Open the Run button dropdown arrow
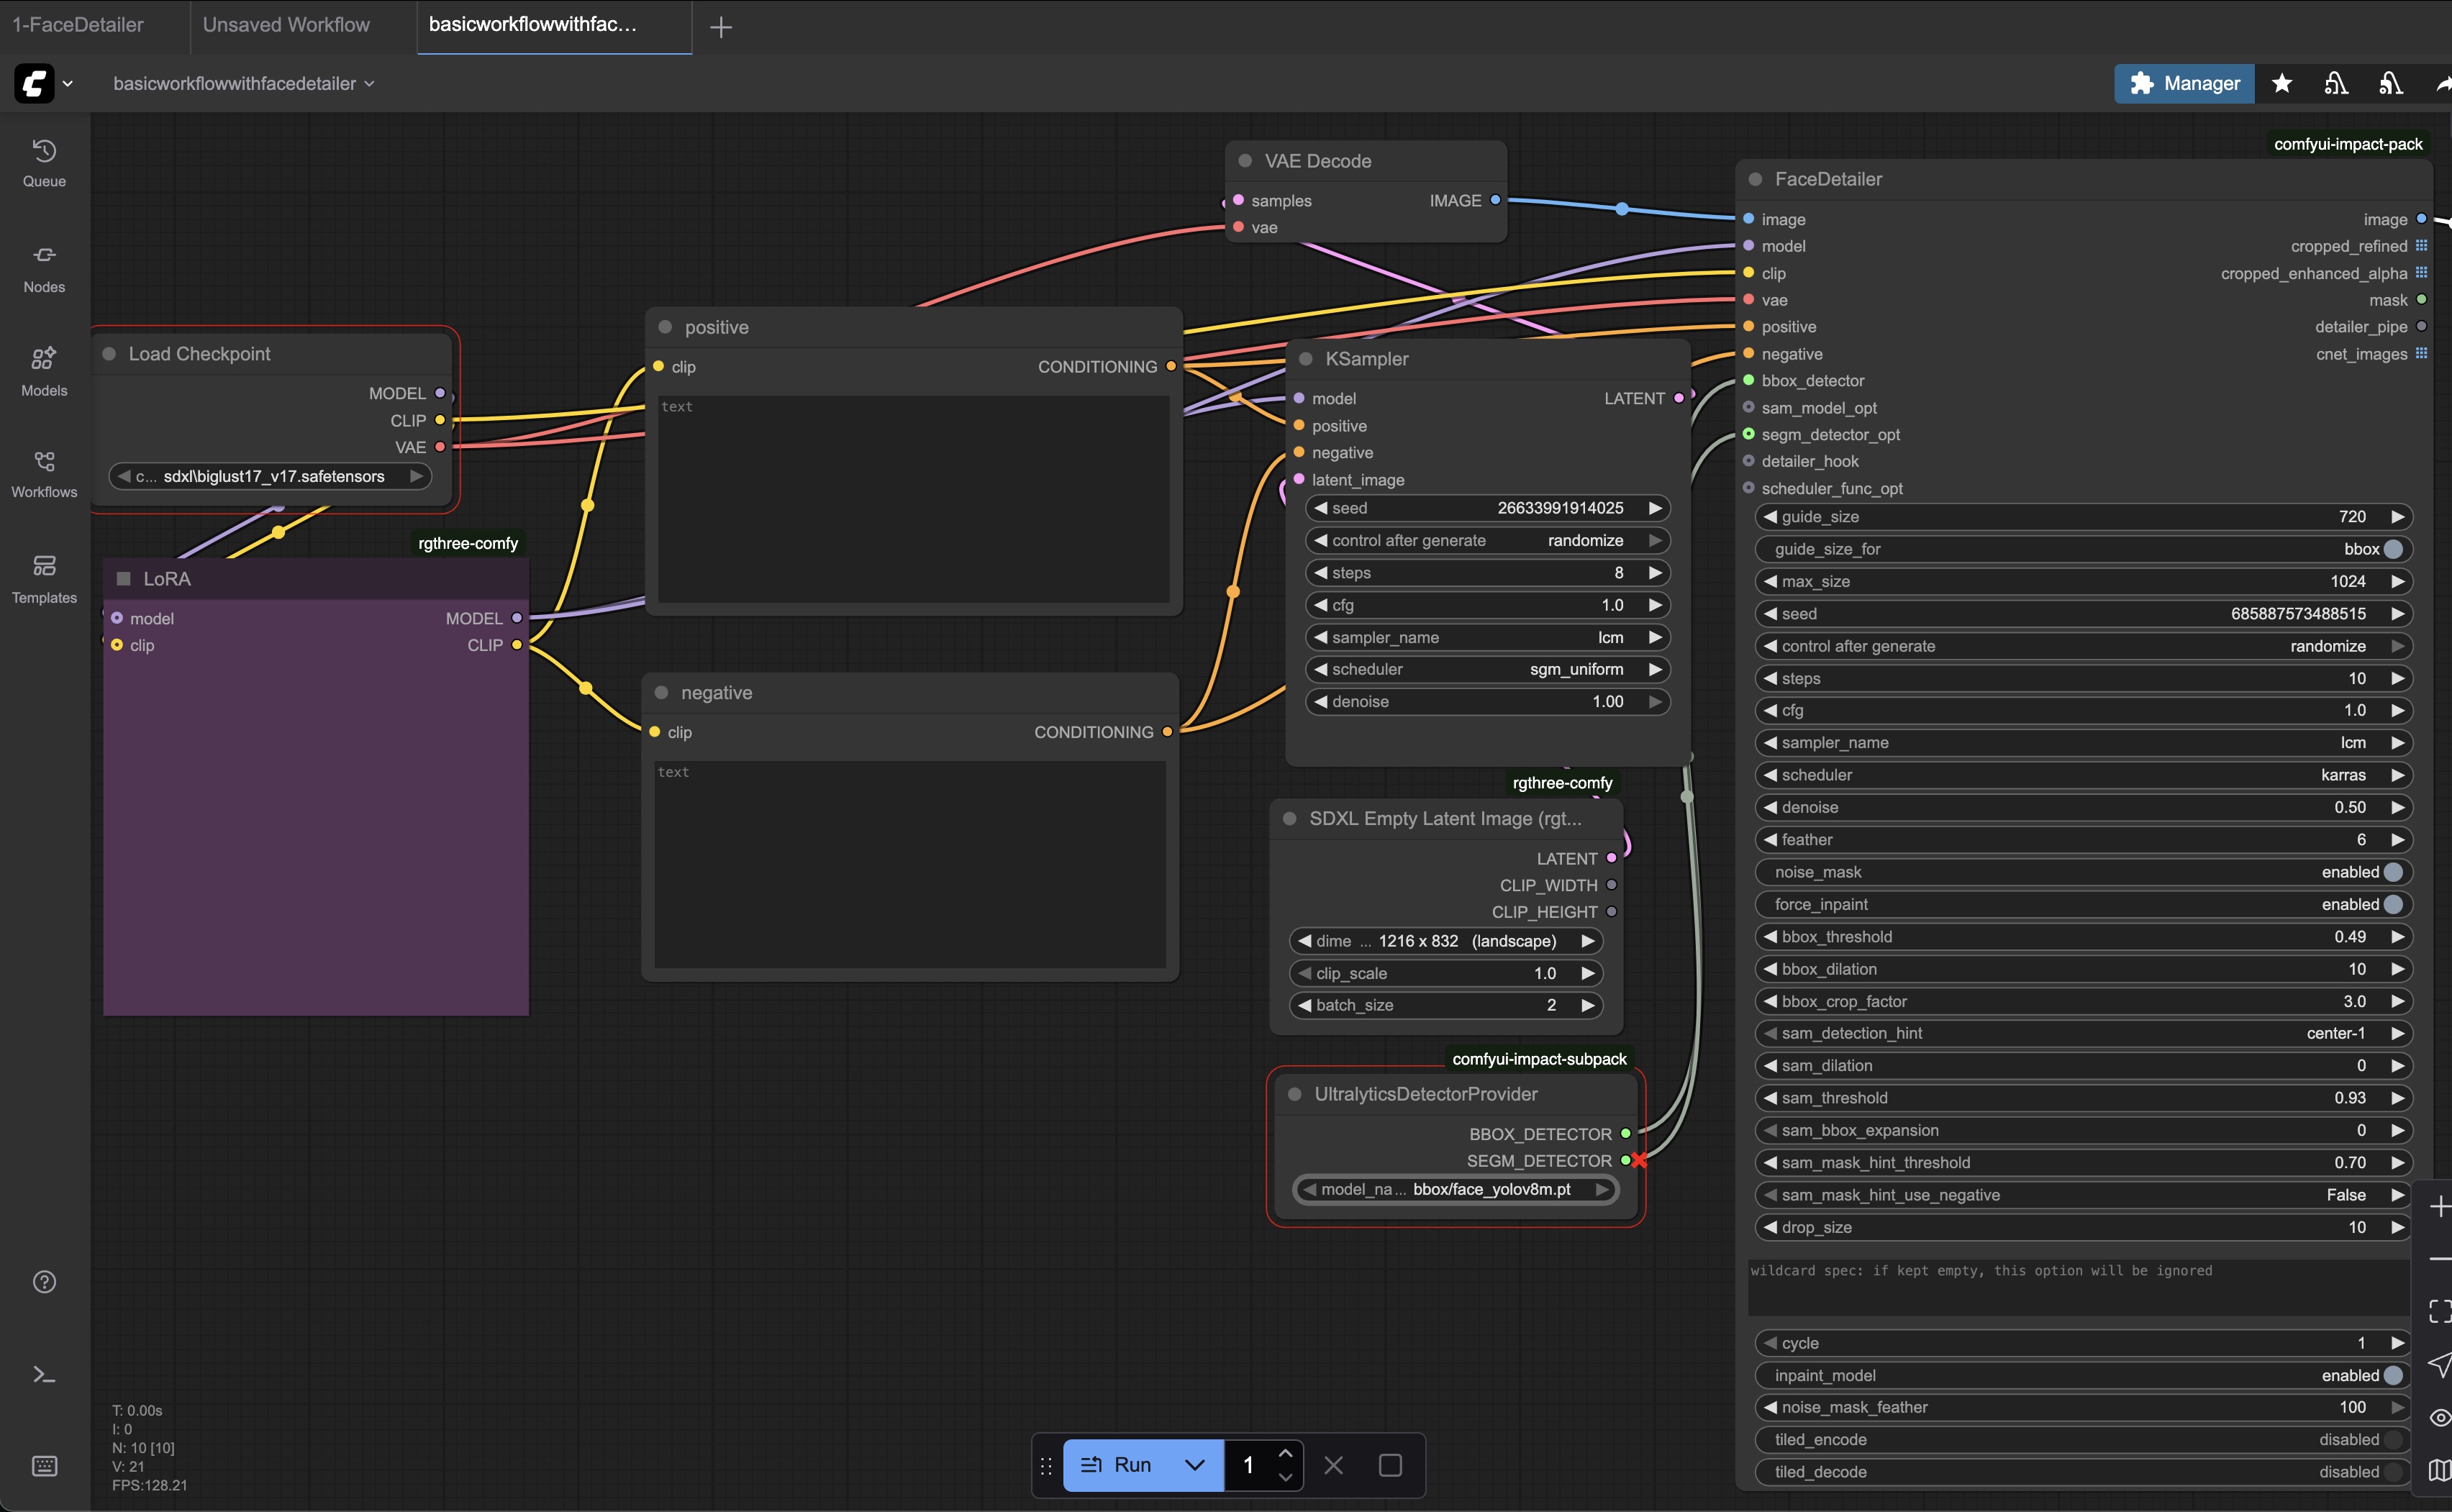2452x1512 pixels. pyautogui.click(x=1194, y=1465)
